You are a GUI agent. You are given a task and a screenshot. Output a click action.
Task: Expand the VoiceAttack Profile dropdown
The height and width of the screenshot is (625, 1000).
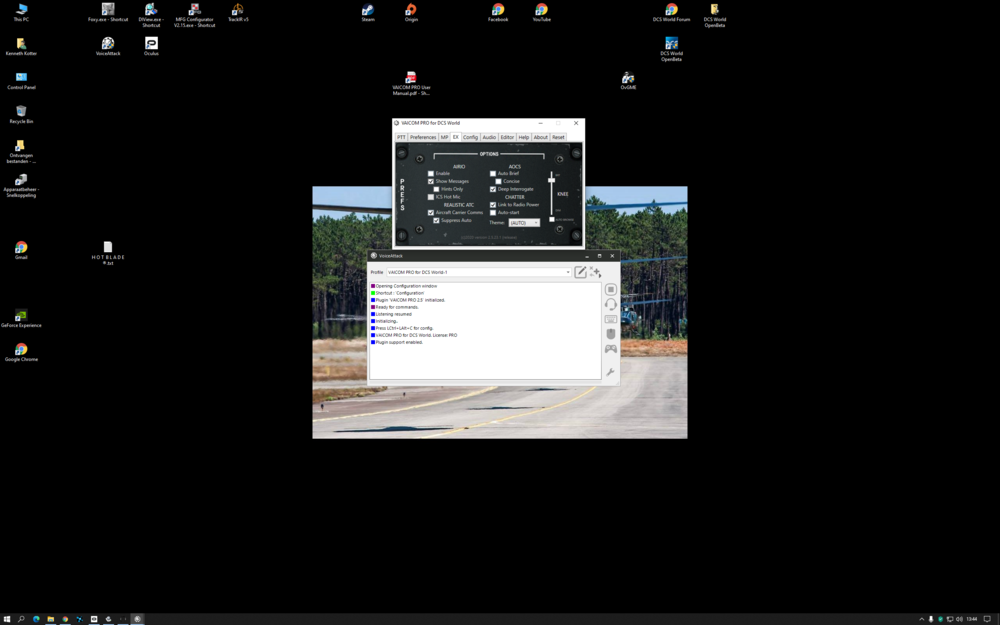(567, 272)
